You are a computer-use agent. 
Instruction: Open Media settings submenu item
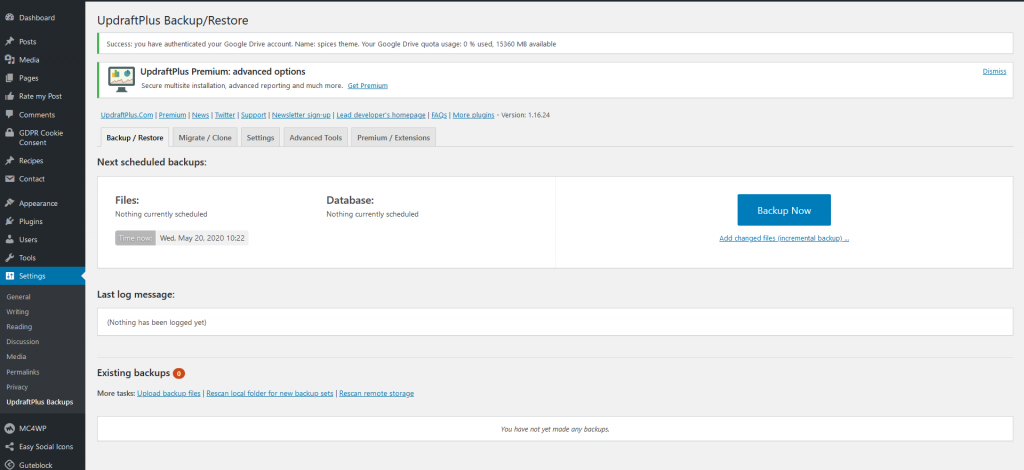(16, 357)
